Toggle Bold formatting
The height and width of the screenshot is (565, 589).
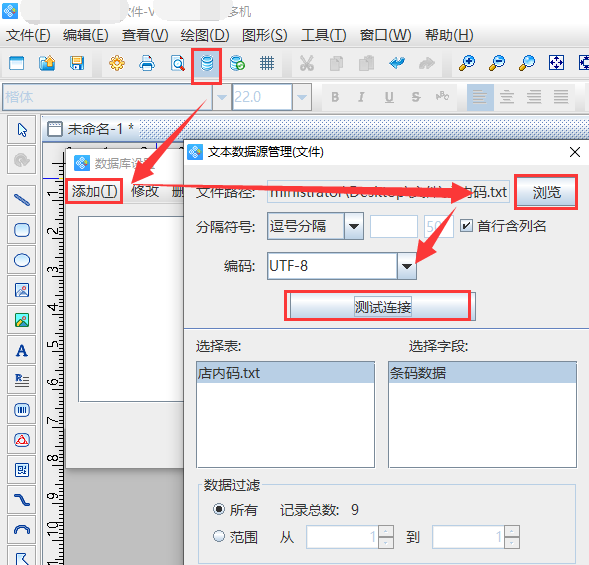coord(335,97)
